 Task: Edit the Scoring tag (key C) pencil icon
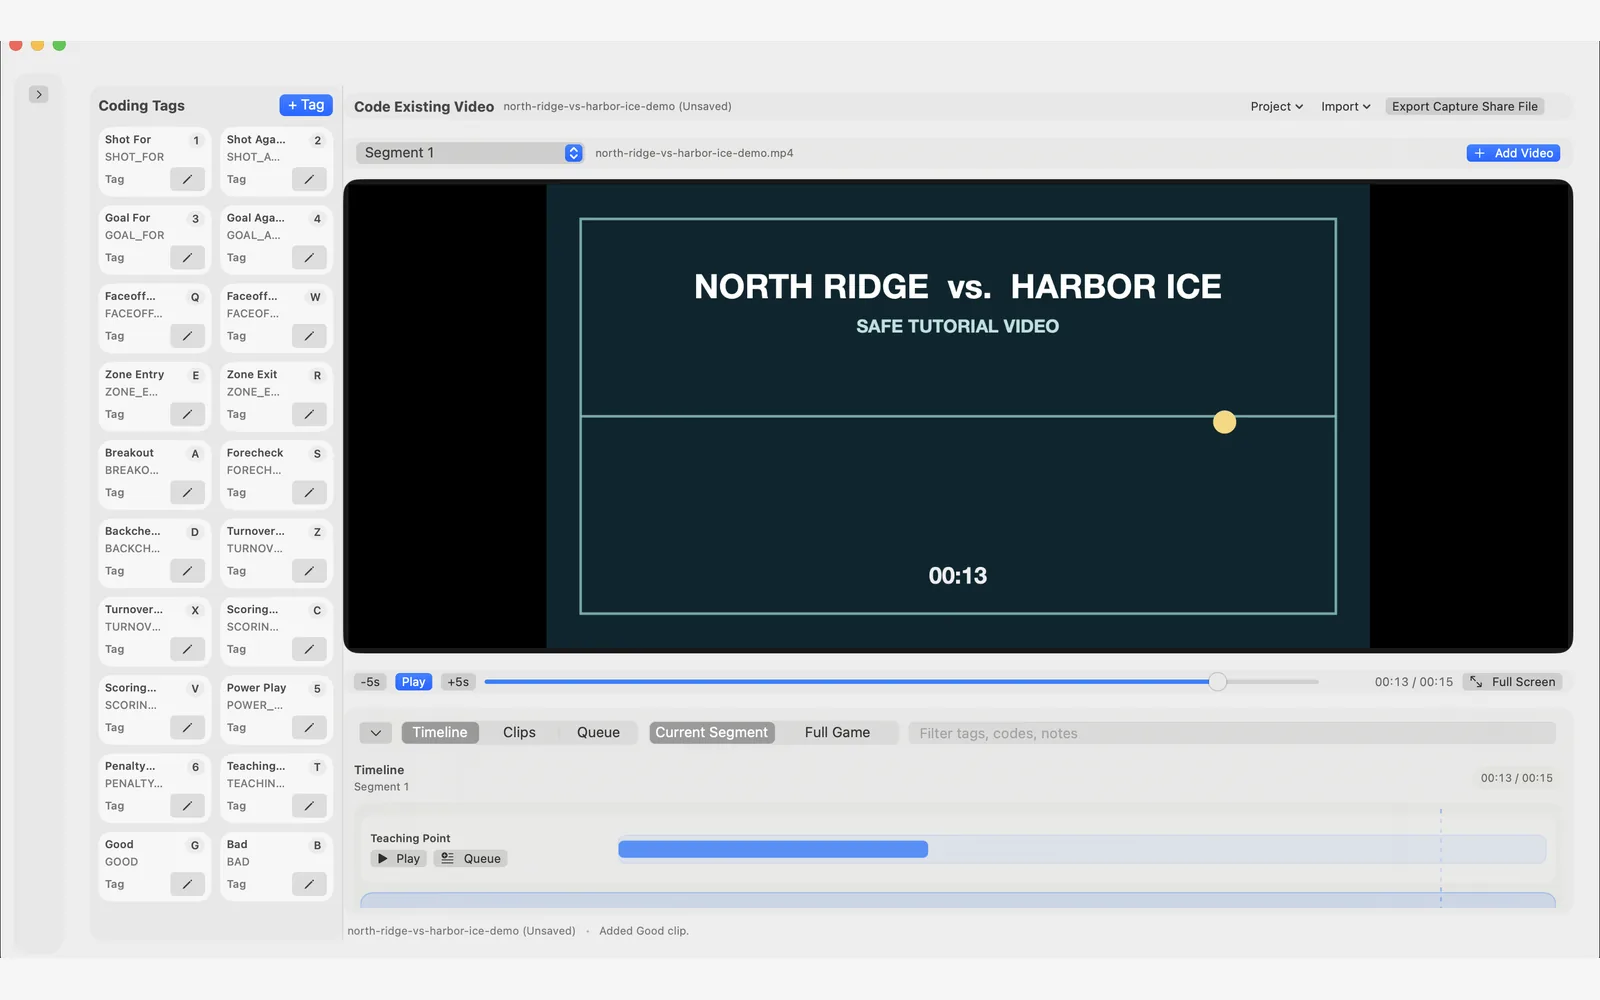[x=309, y=649]
